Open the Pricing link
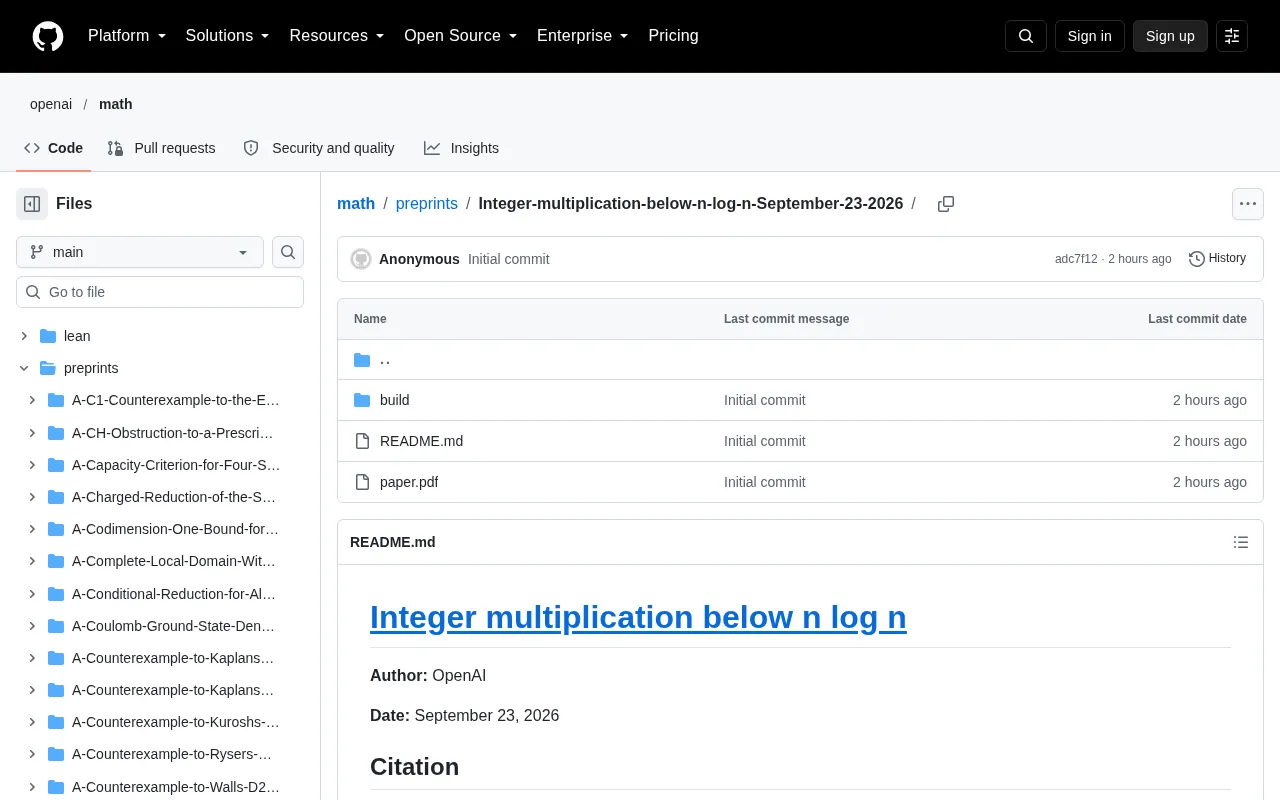 coord(673,36)
